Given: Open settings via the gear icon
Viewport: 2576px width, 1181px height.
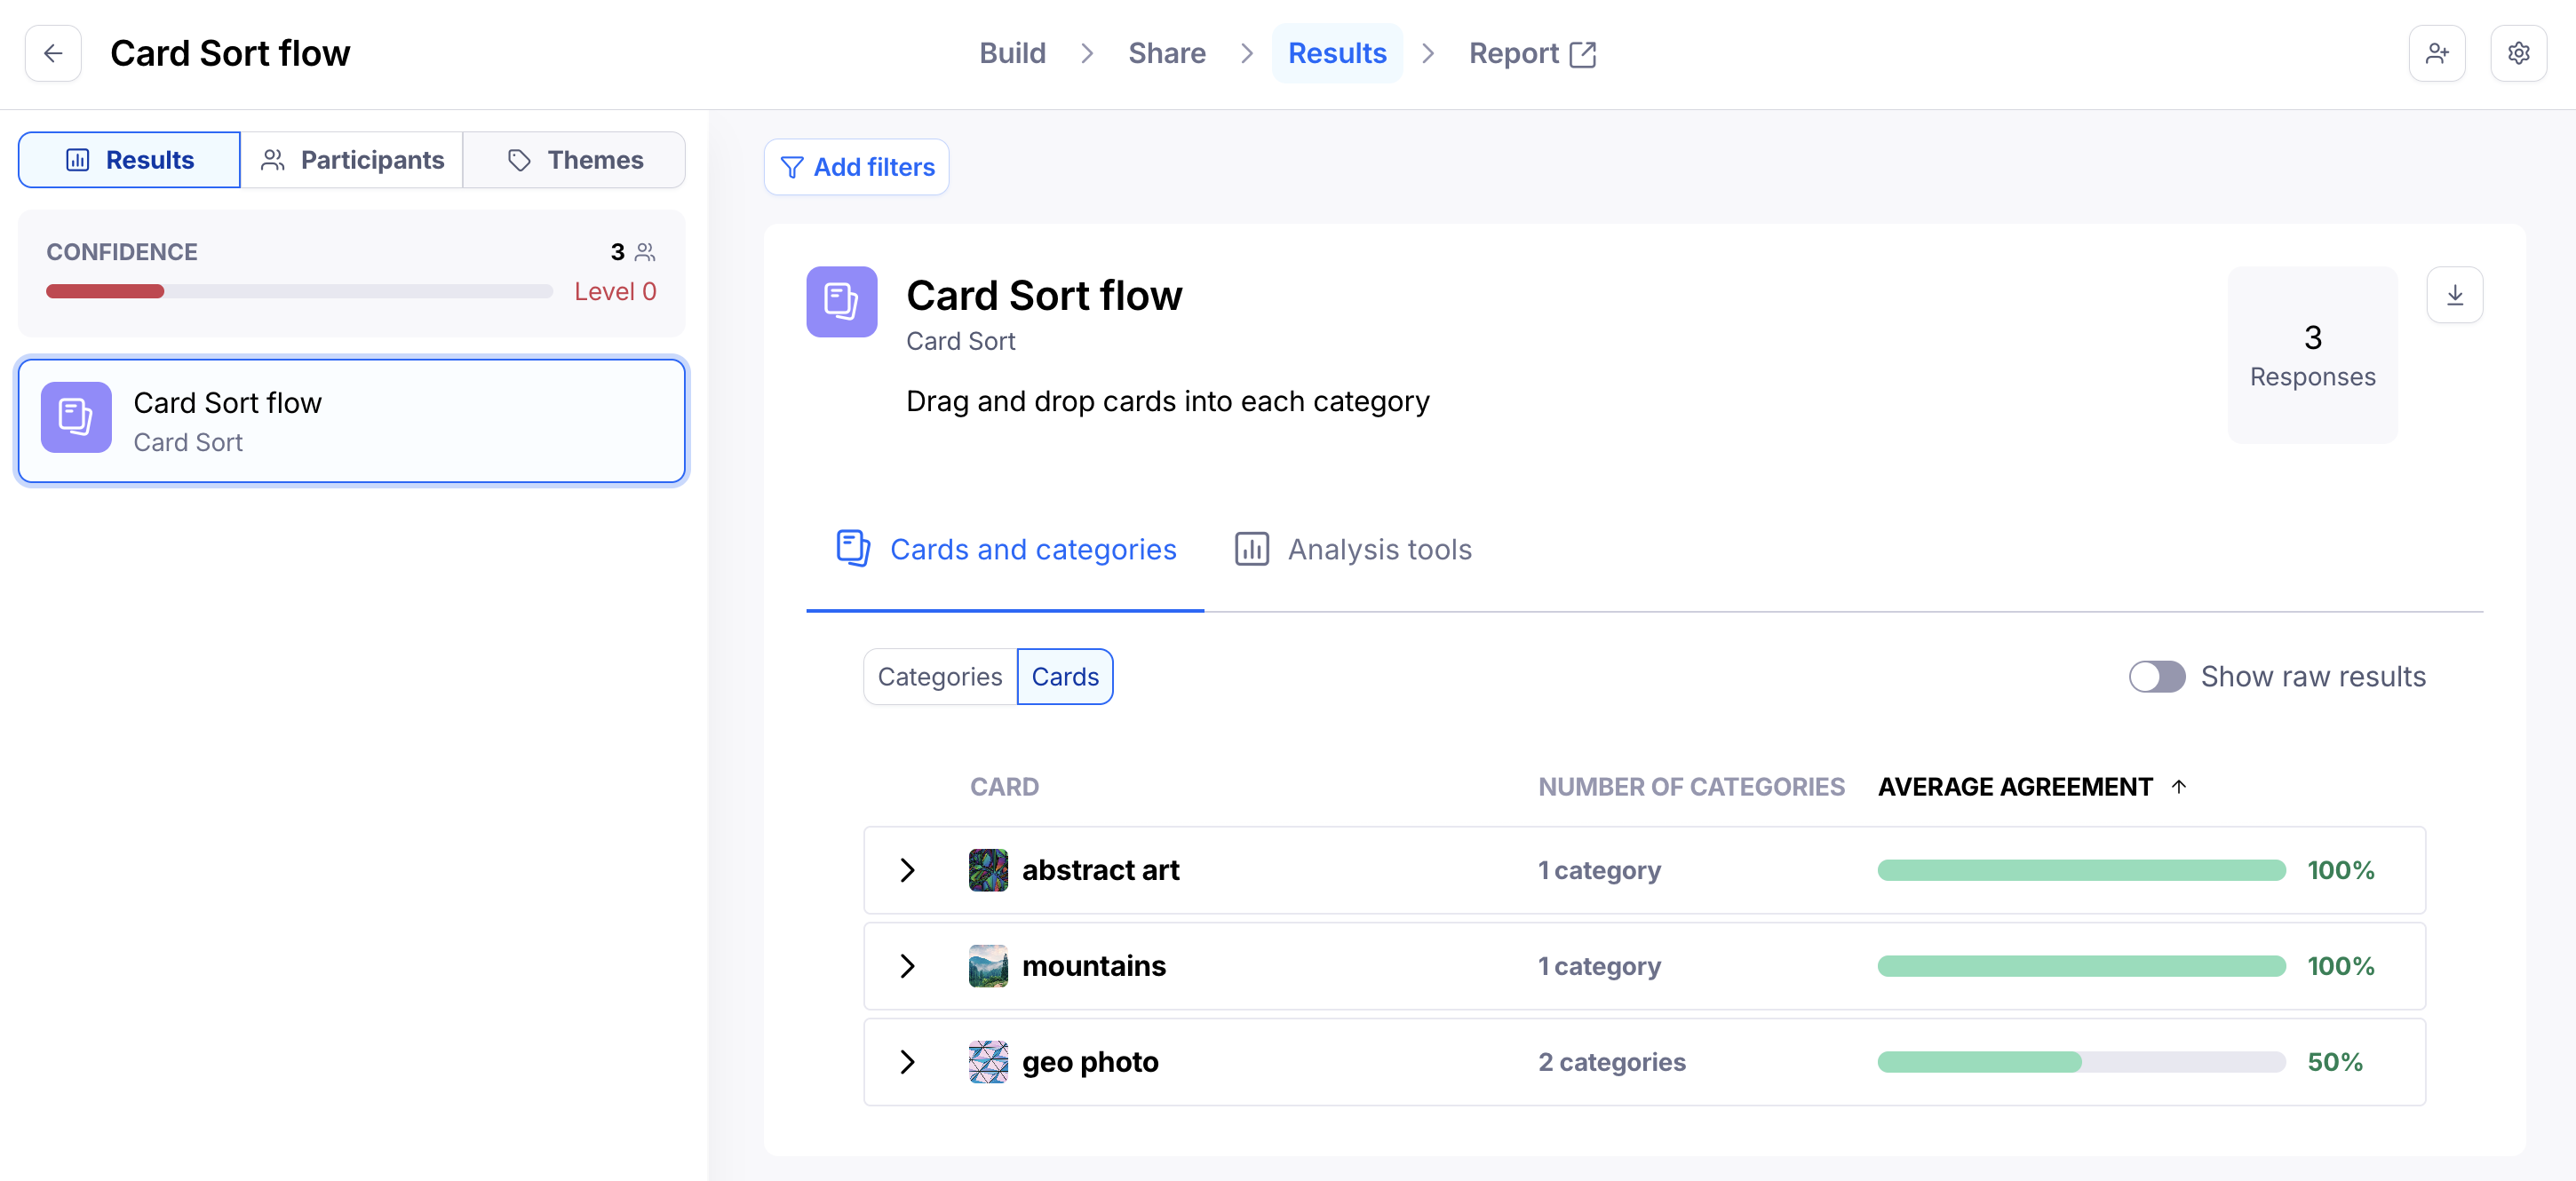Looking at the screenshot, I should pos(2518,53).
